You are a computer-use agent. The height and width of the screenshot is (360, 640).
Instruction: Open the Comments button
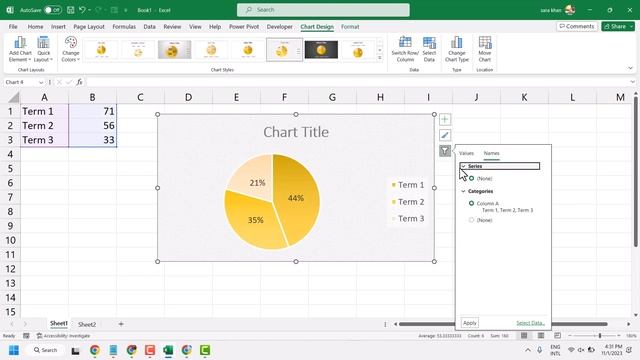[577, 27]
